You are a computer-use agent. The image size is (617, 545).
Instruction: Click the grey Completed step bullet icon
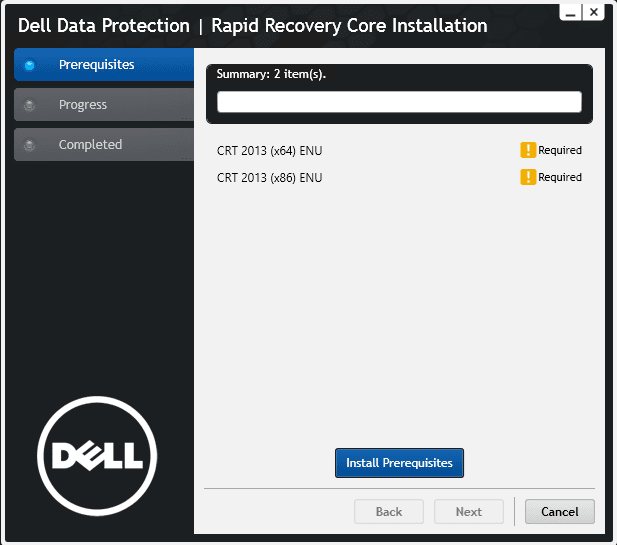point(29,145)
